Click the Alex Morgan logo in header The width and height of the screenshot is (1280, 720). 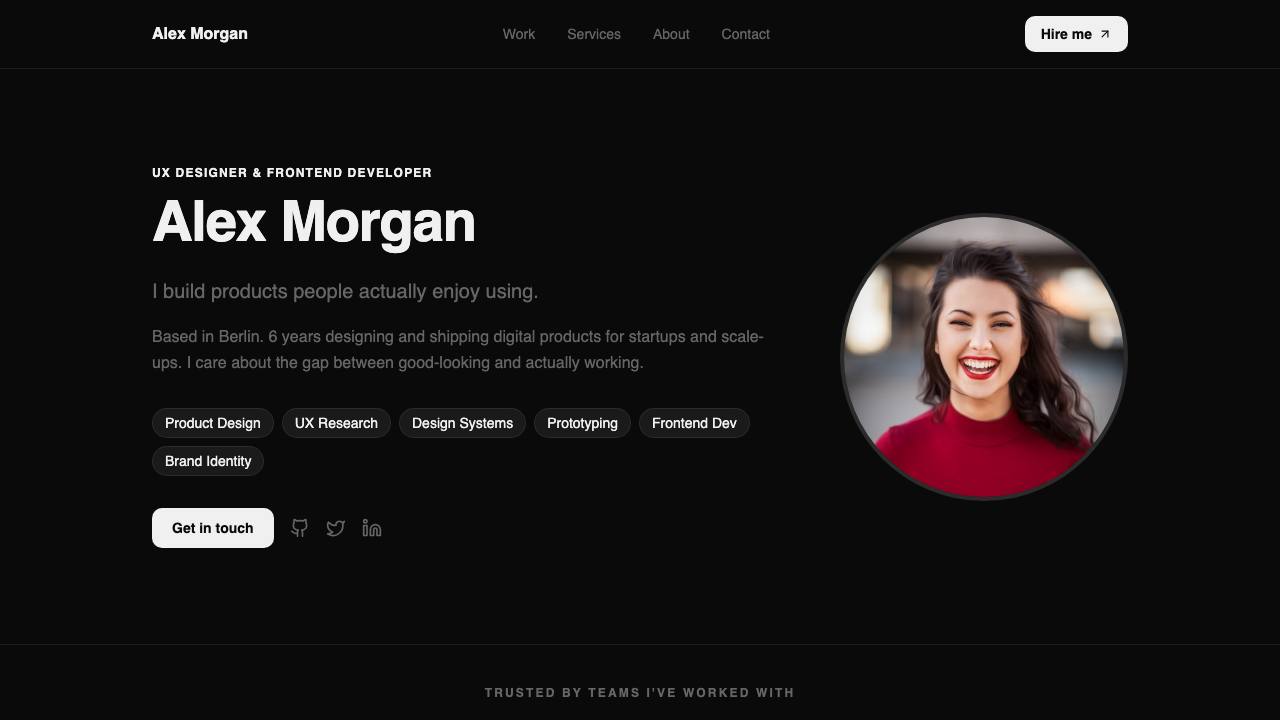[200, 34]
